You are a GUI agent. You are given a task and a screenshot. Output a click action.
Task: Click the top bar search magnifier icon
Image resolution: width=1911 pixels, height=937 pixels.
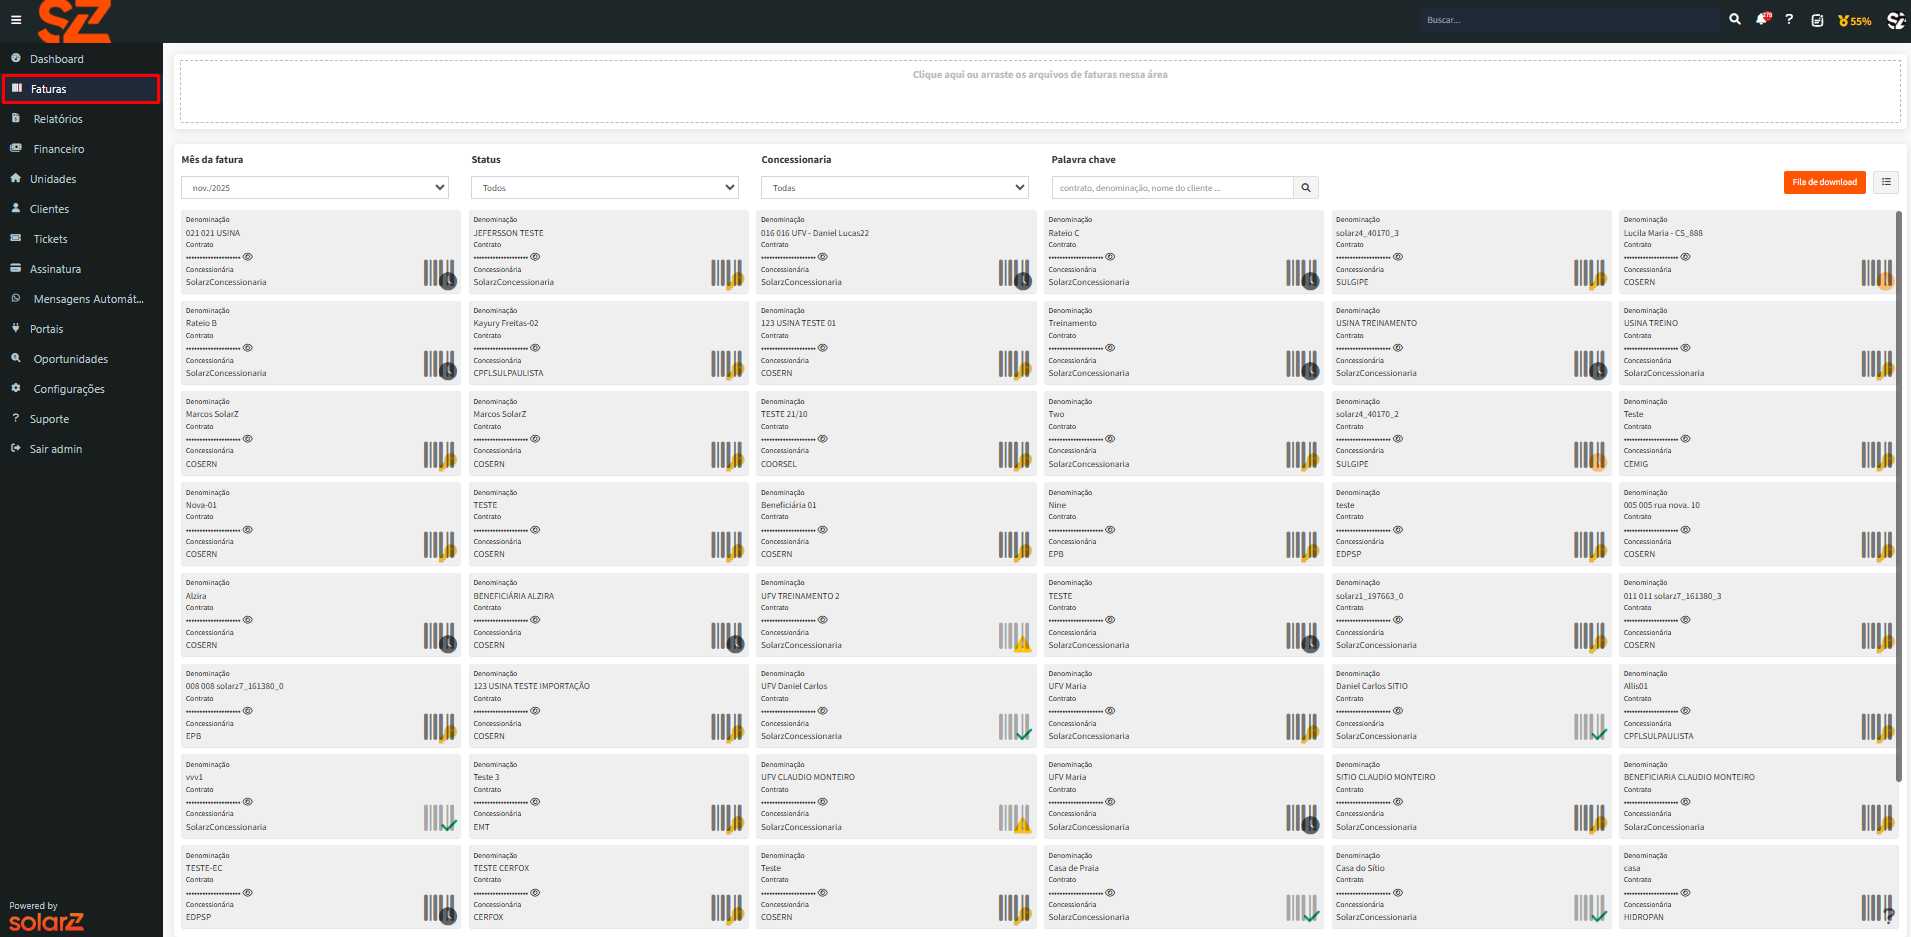(1735, 20)
